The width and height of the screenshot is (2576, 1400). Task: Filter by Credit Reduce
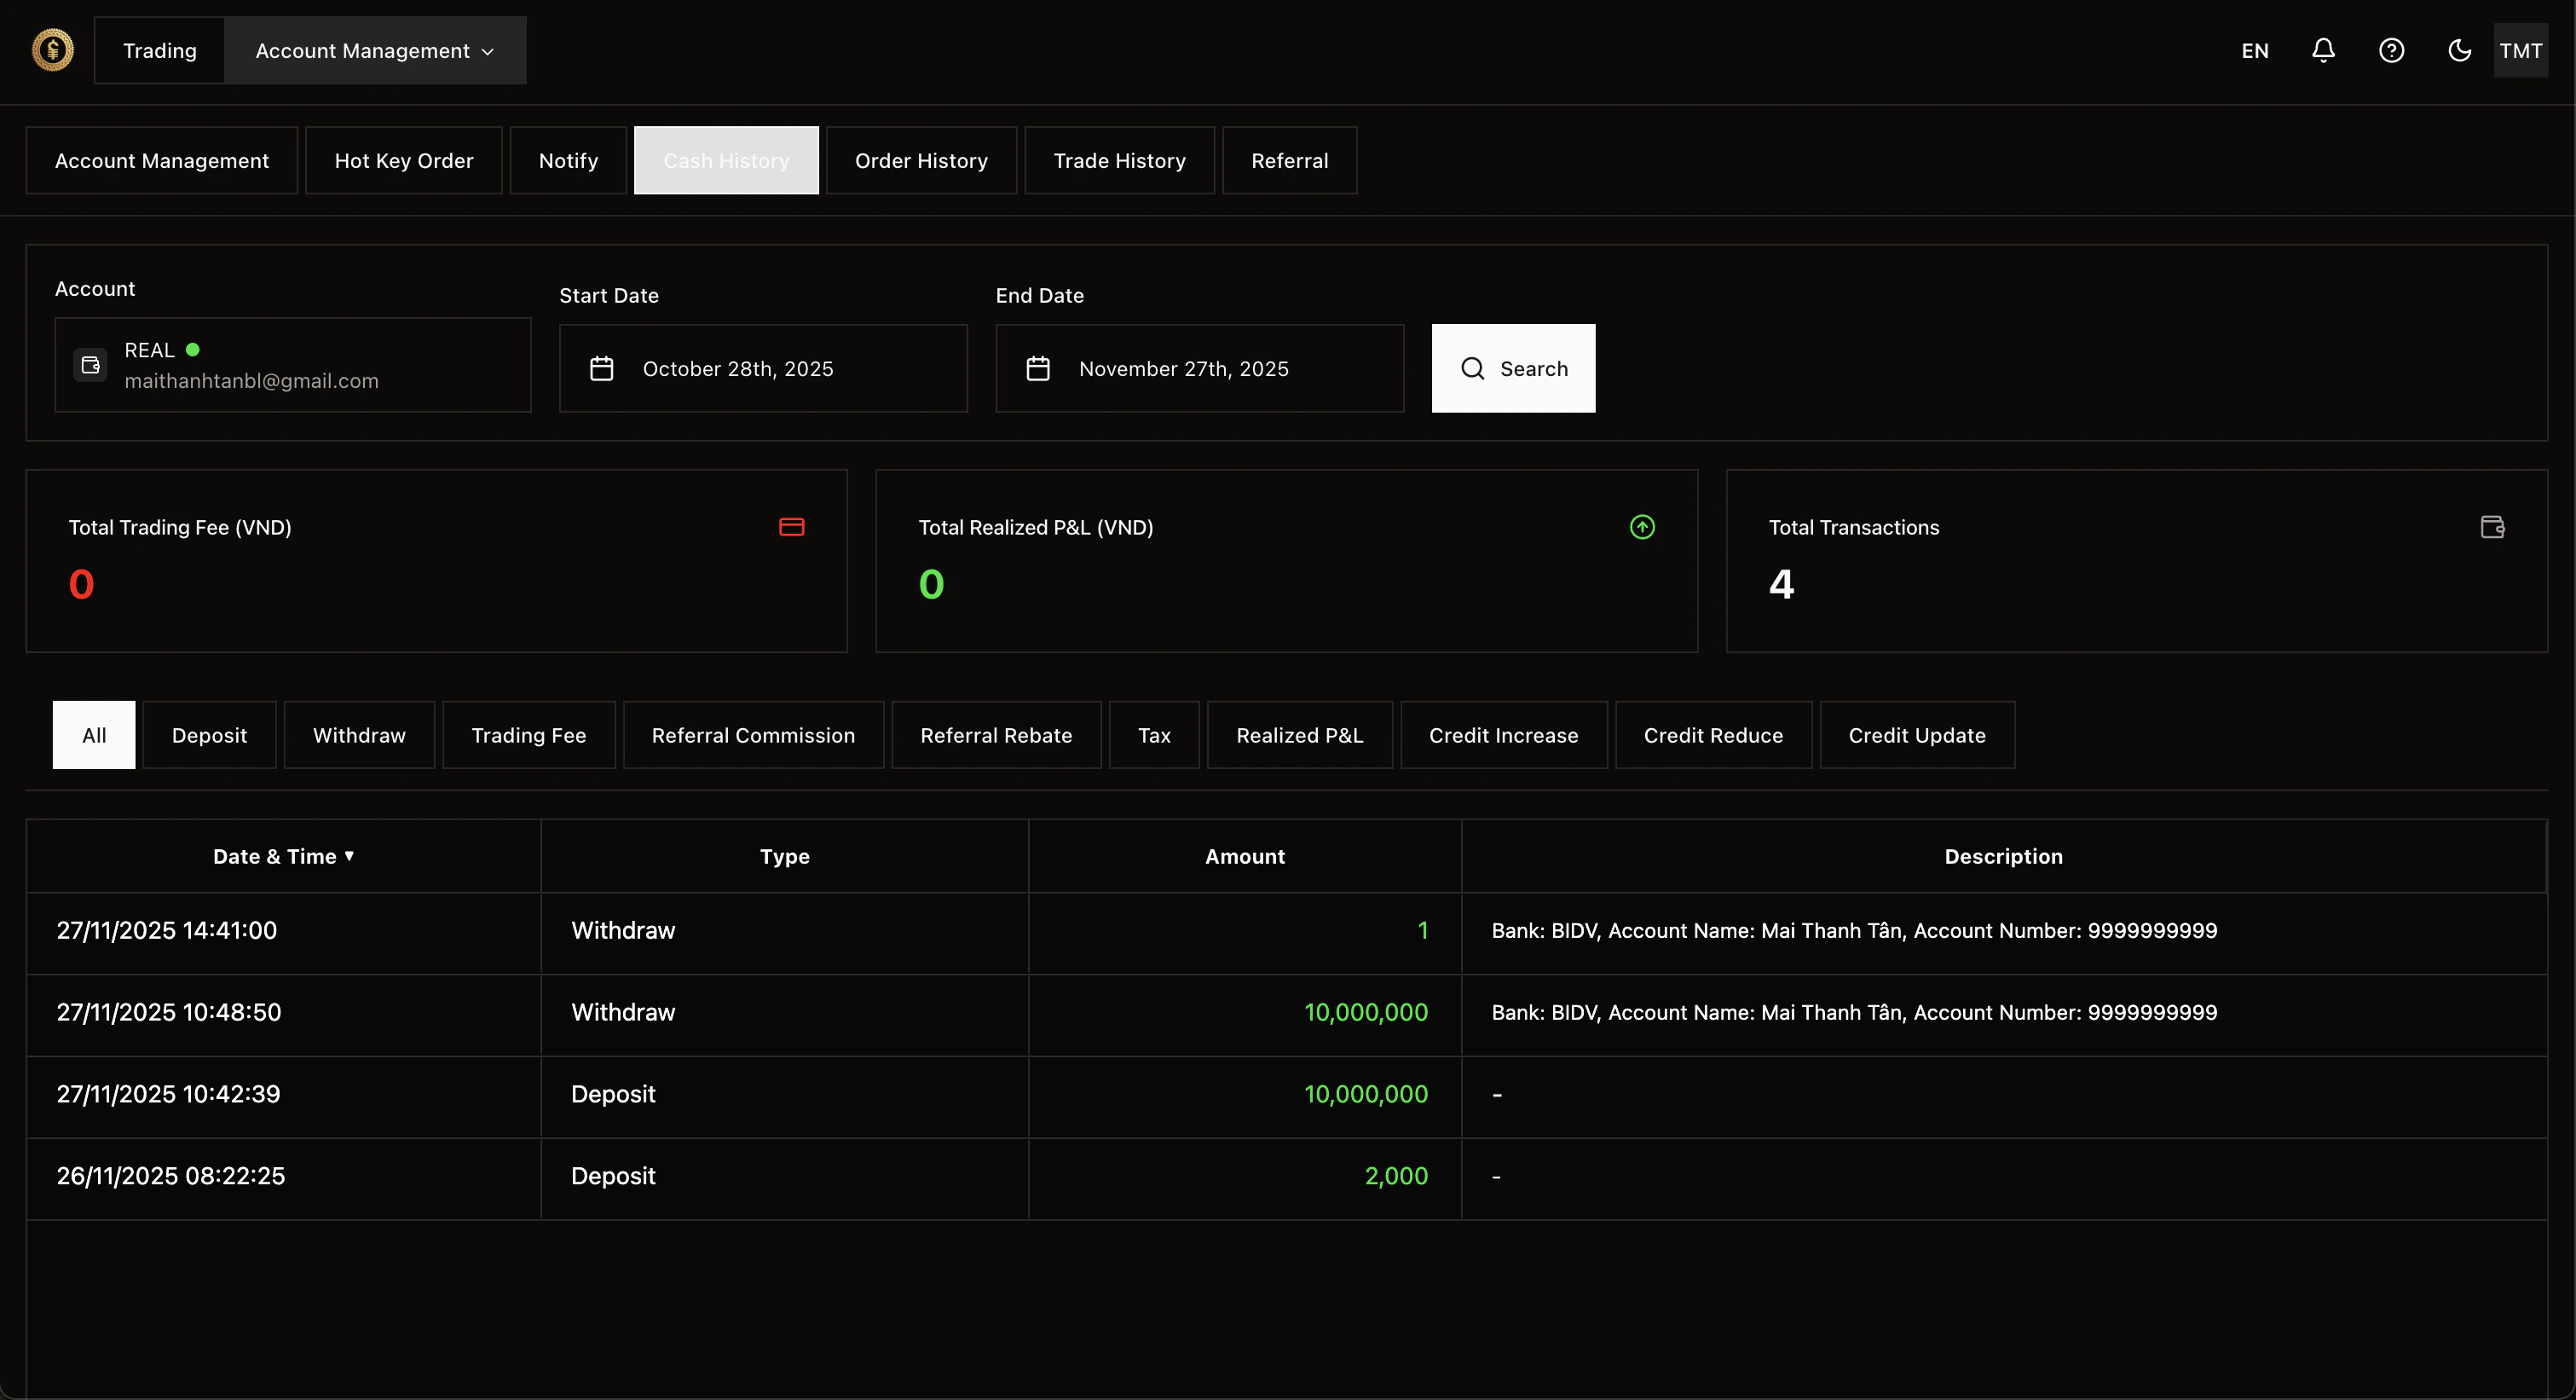pos(1713,735)
